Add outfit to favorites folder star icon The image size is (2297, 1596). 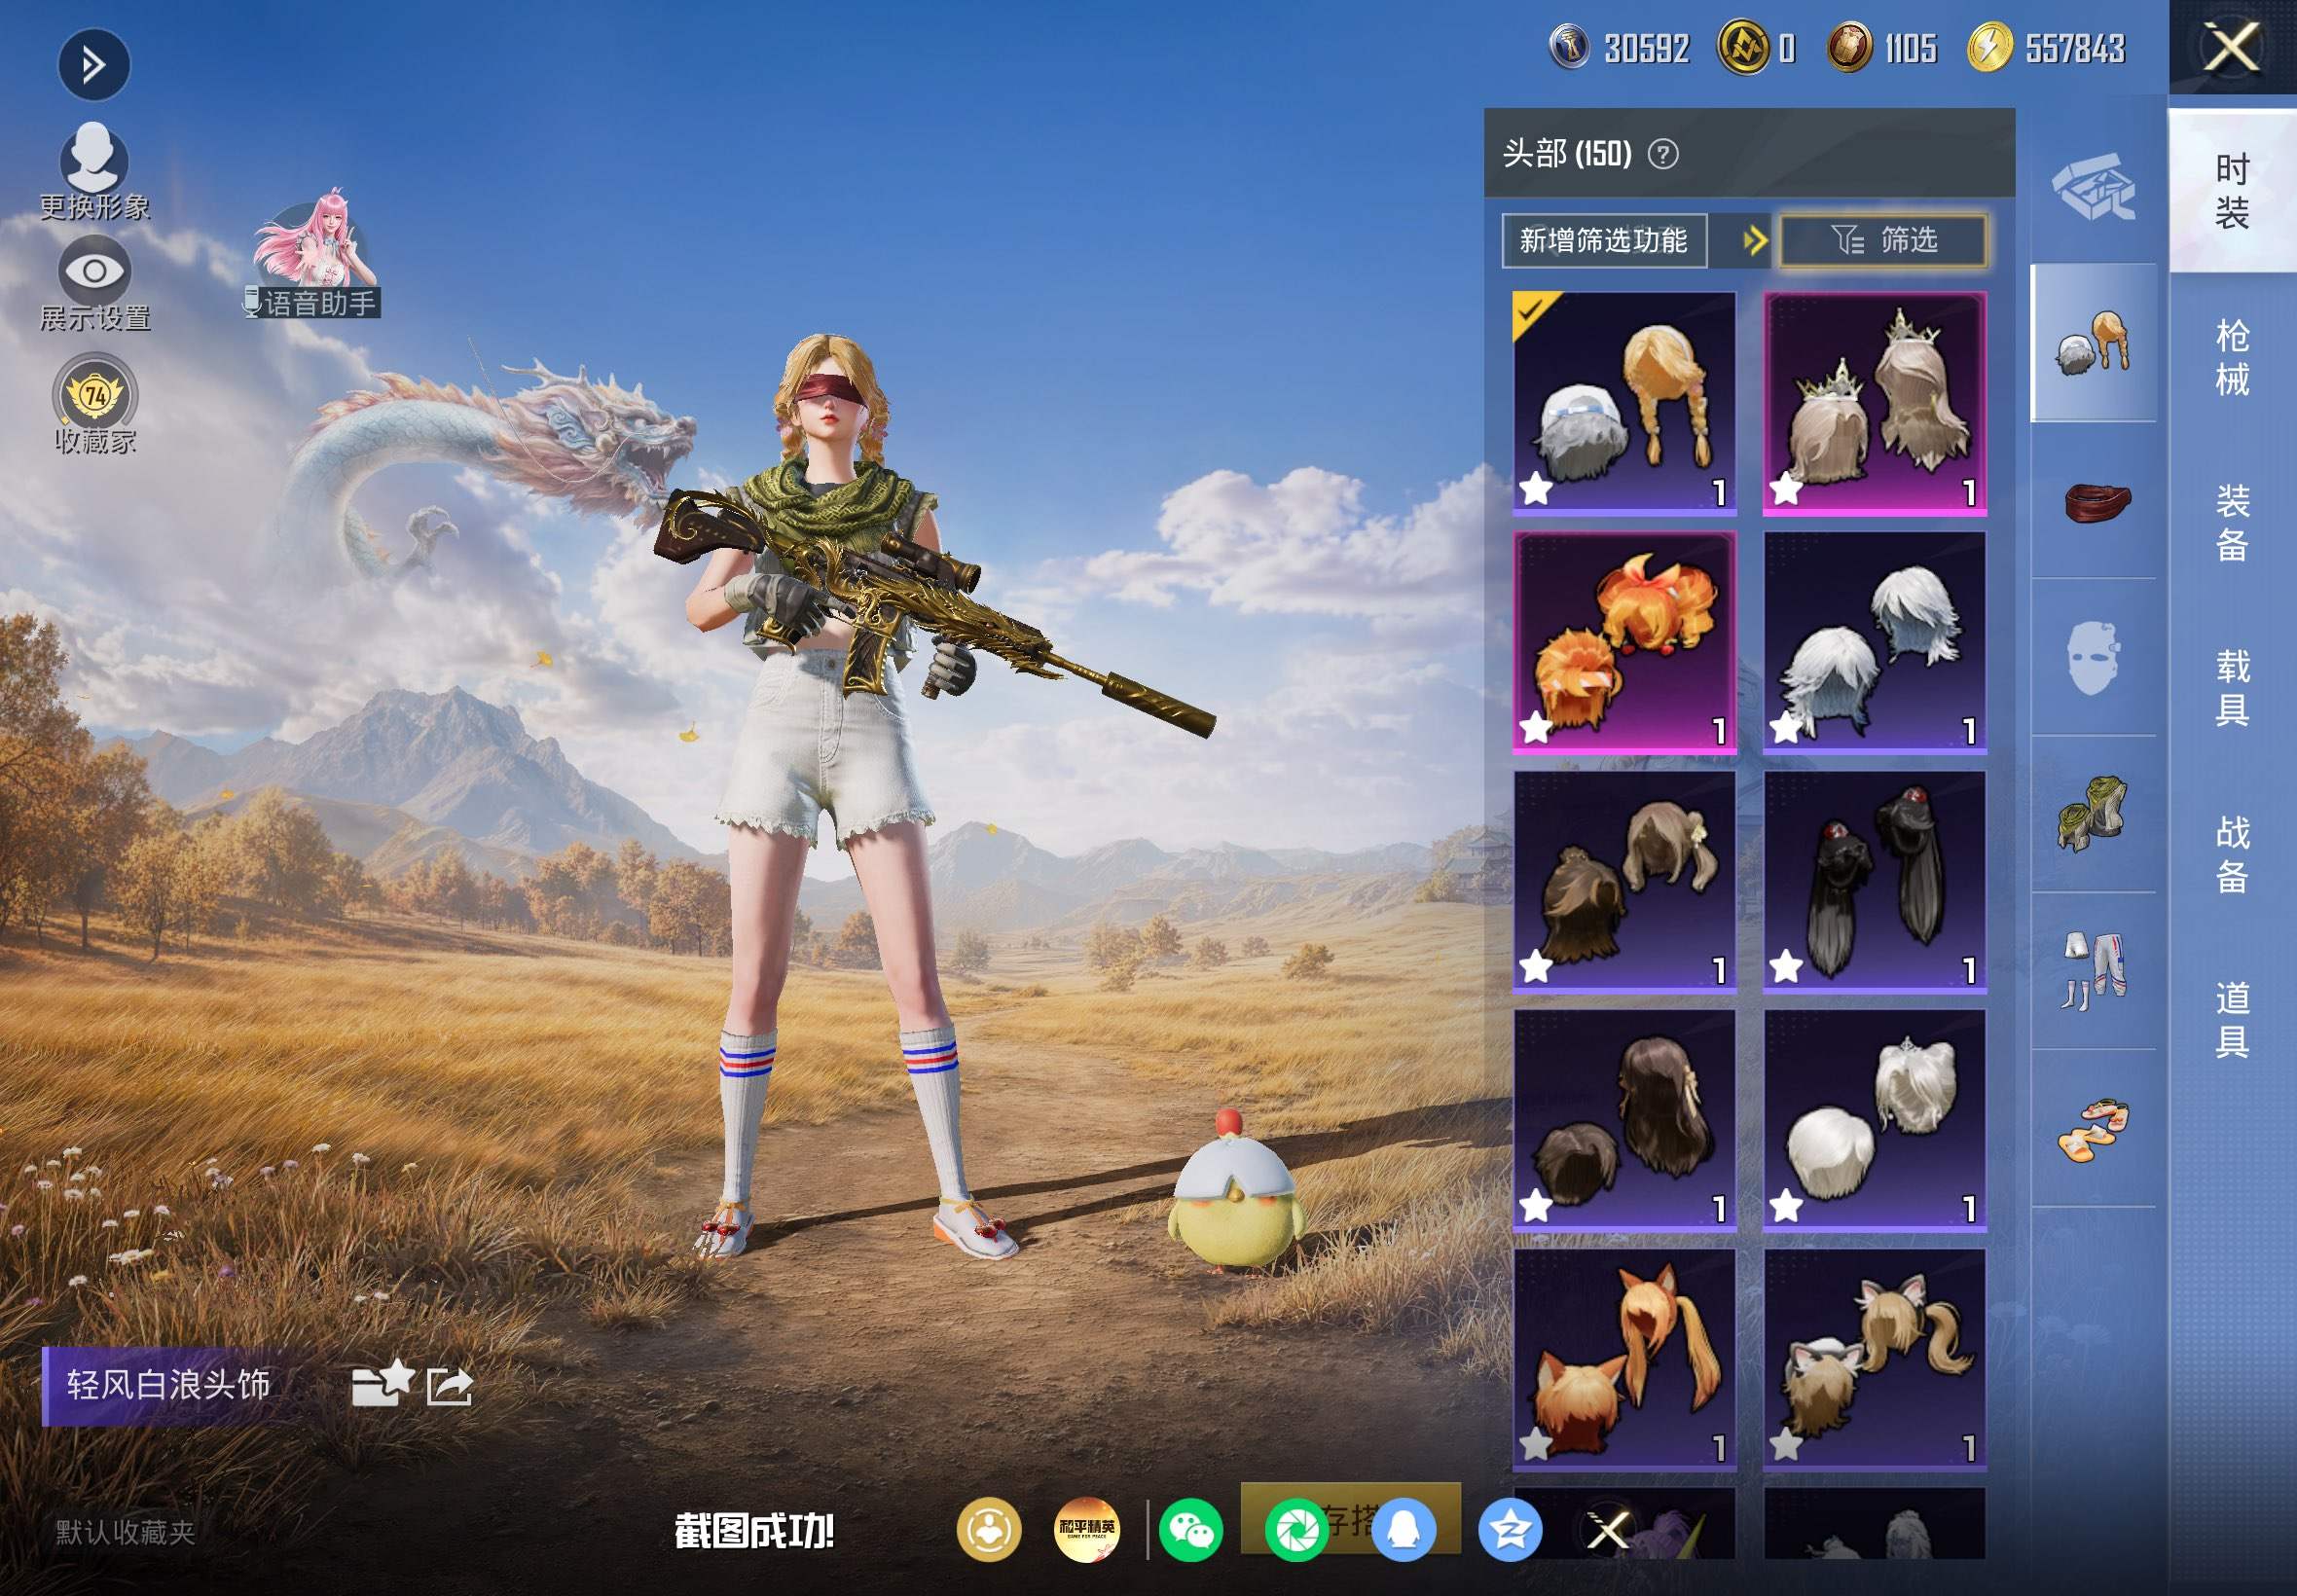[x=382, y=1384]
